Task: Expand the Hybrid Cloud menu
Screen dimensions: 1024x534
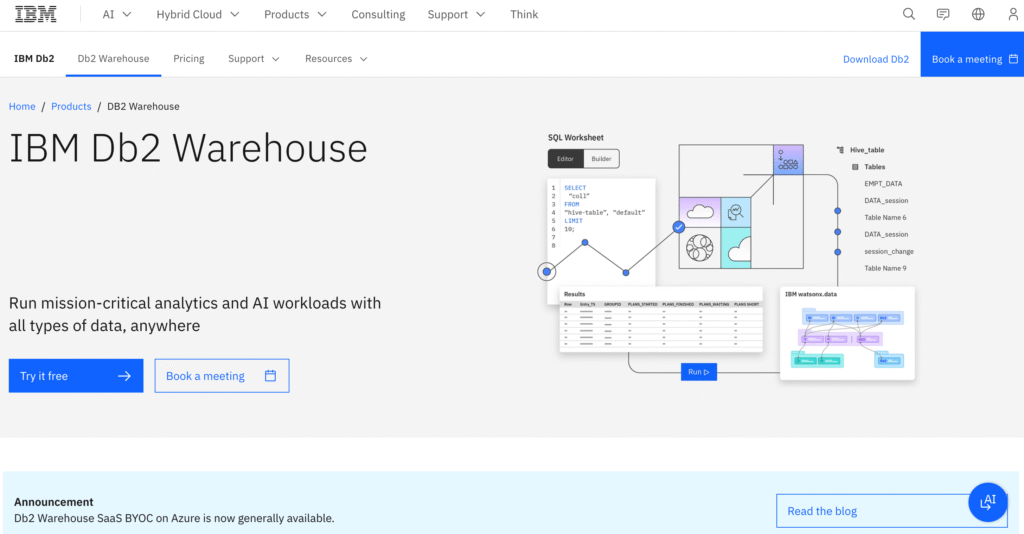Action: pos(198,14)
